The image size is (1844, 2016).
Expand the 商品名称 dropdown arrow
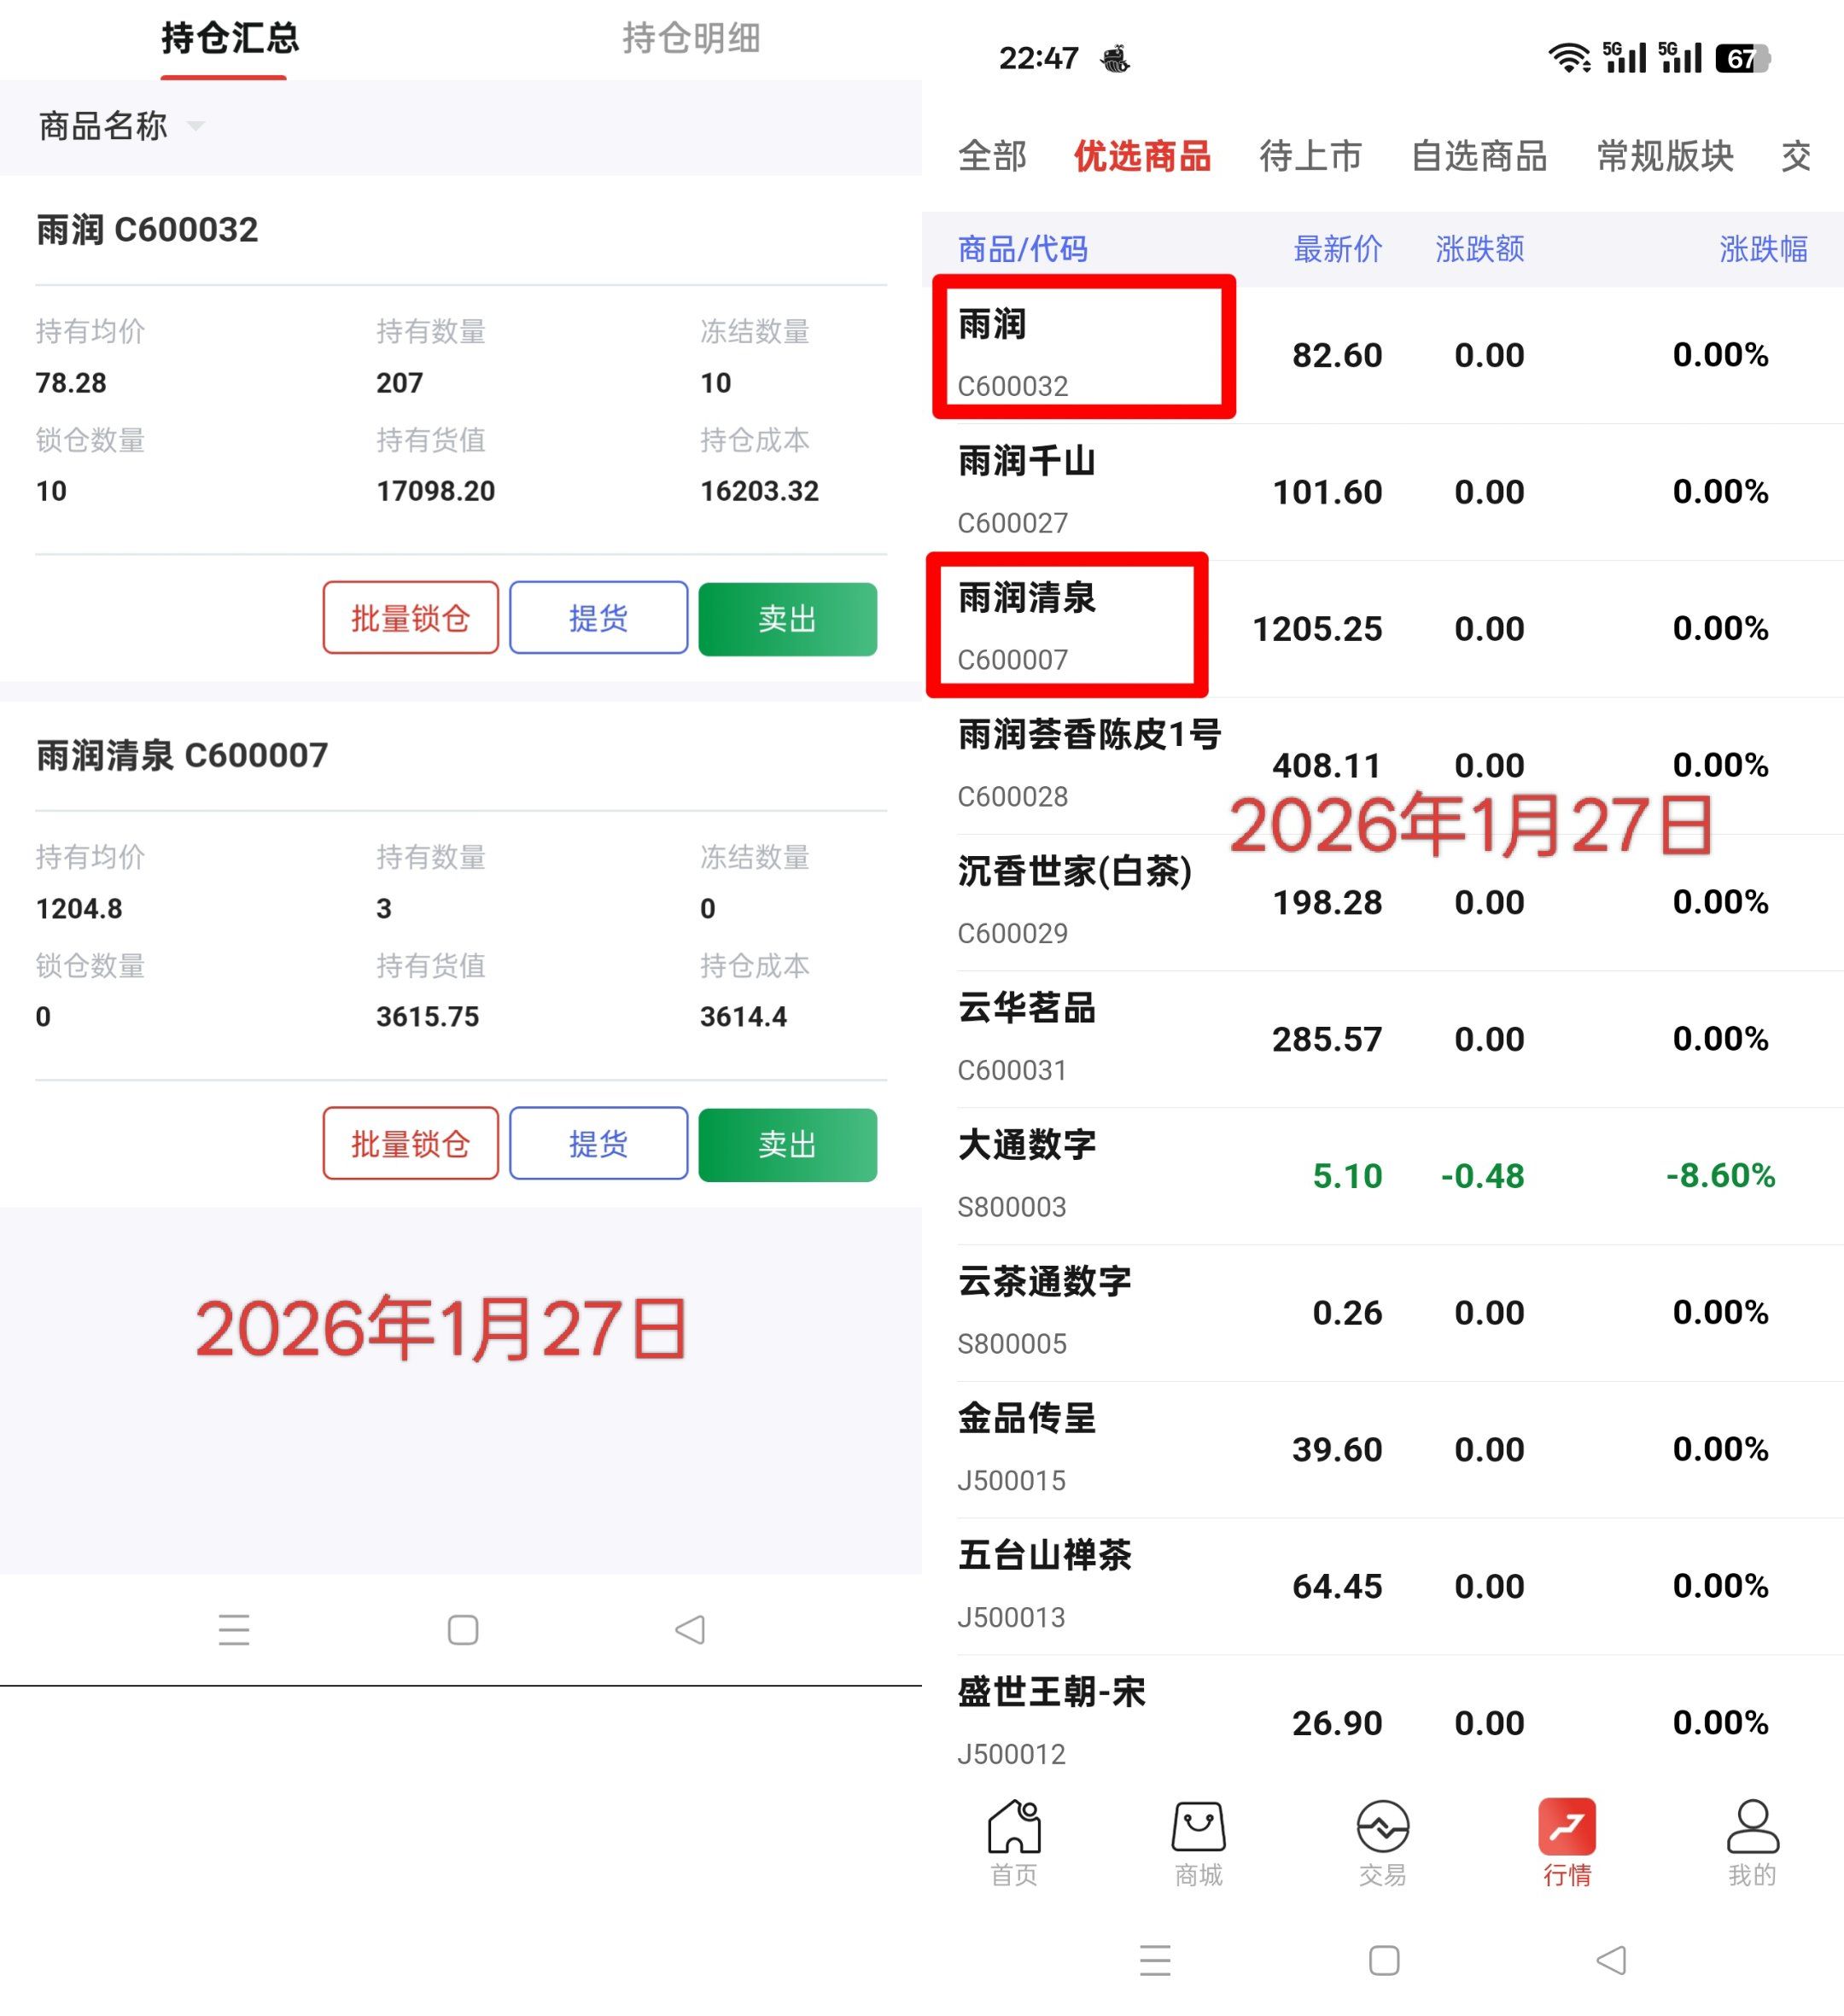click(x=196, y=126)
